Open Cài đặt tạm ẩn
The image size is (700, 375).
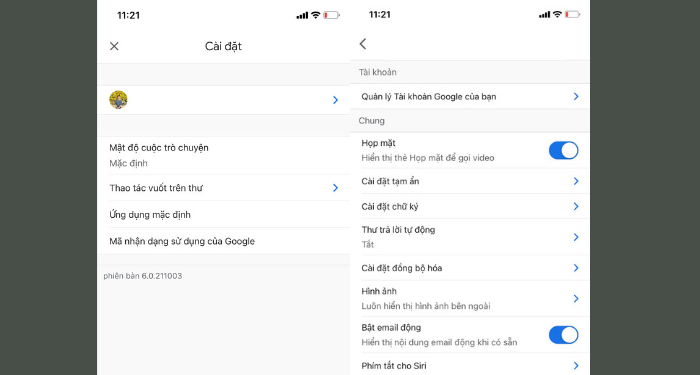470,181
